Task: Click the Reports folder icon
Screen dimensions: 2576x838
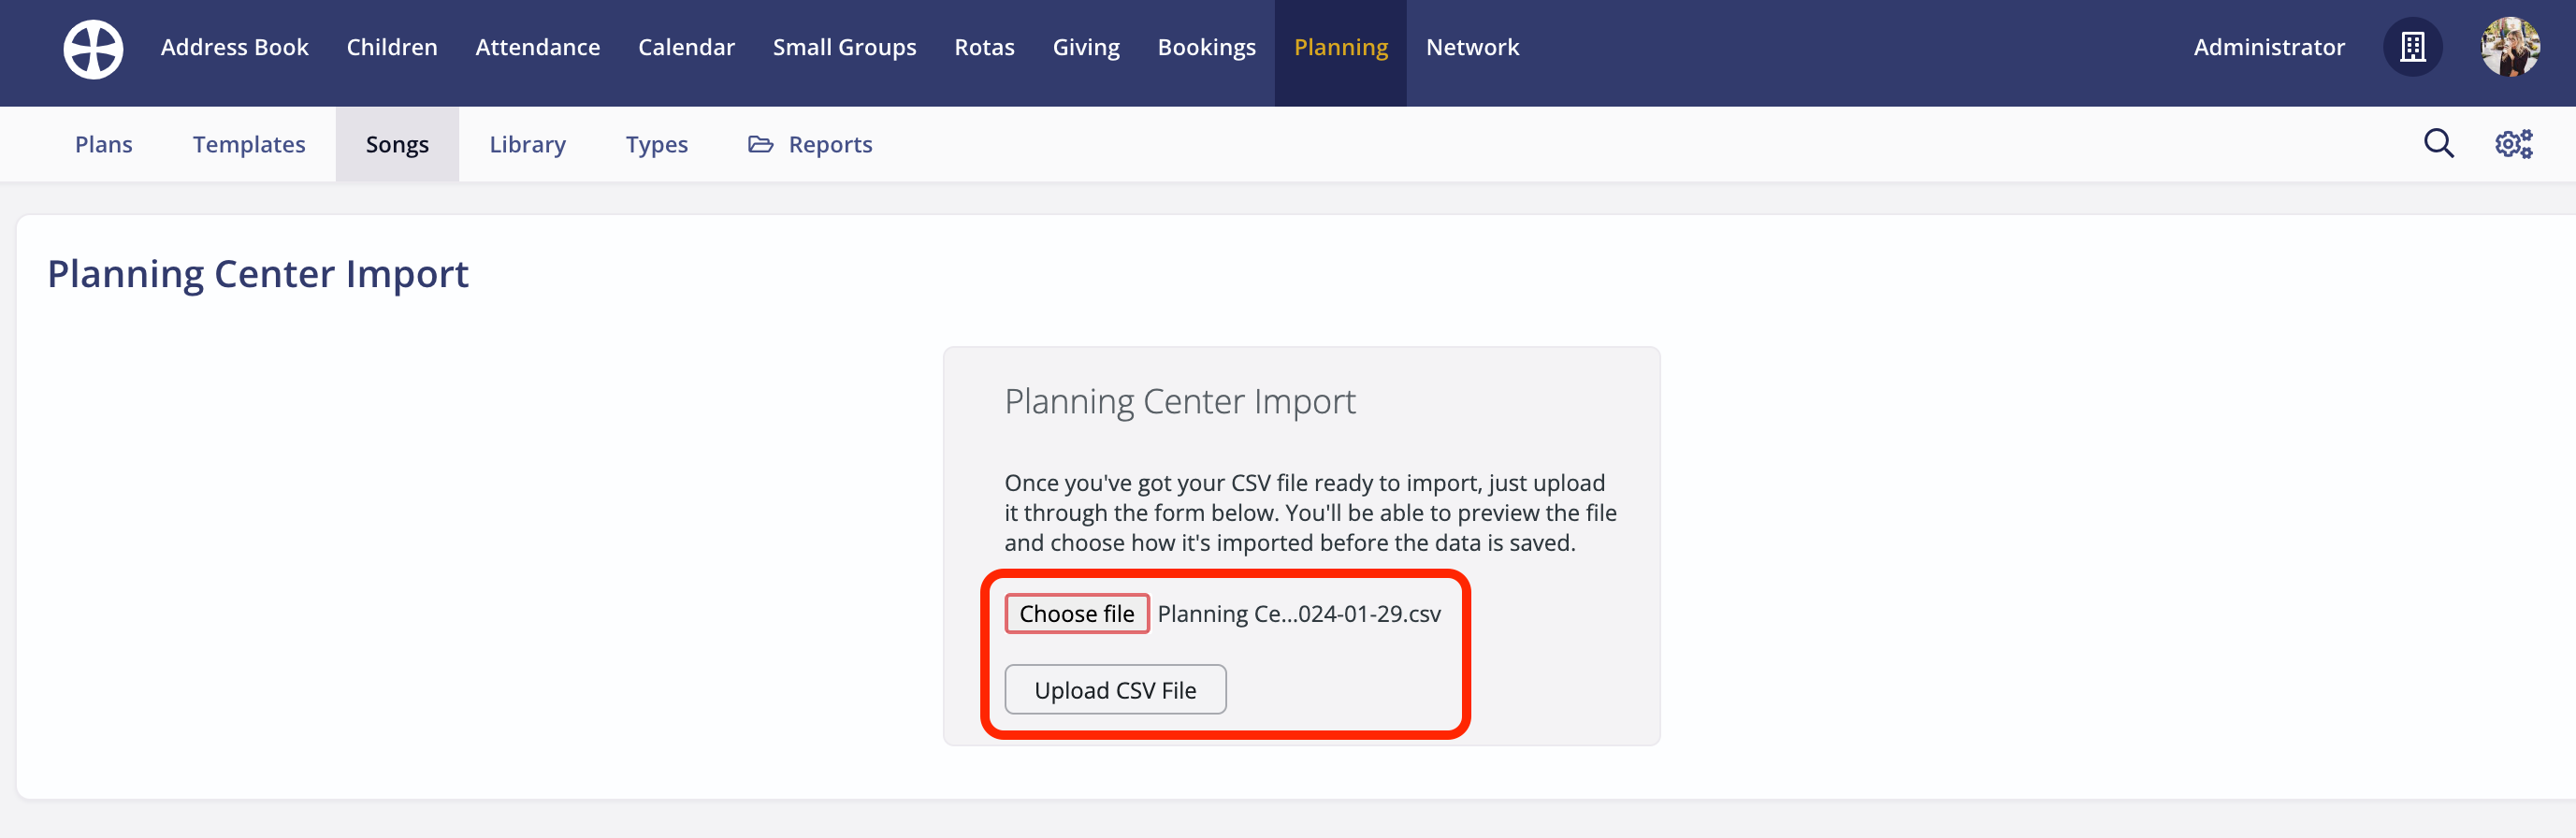Action: click(x=760, y=144)
